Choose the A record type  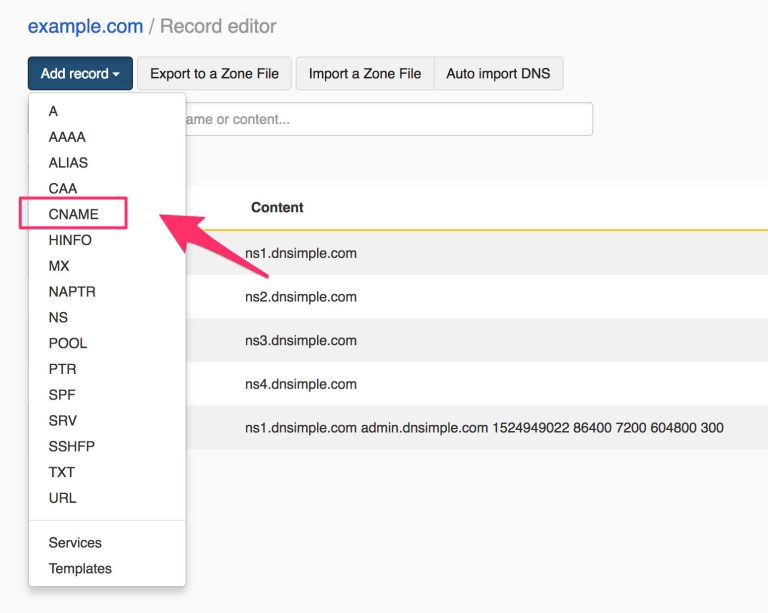click(x=54, y=111)
